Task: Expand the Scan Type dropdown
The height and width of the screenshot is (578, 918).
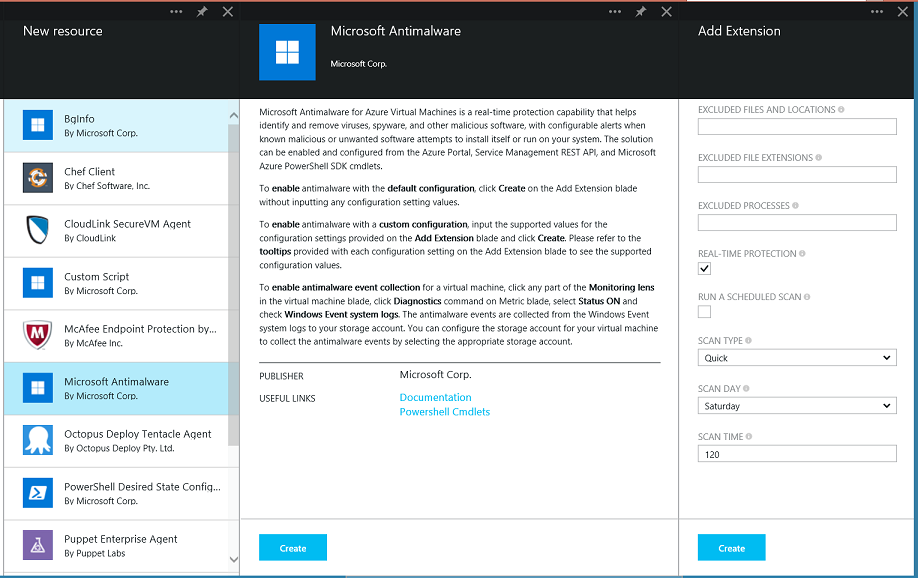Action: [796, 358]
